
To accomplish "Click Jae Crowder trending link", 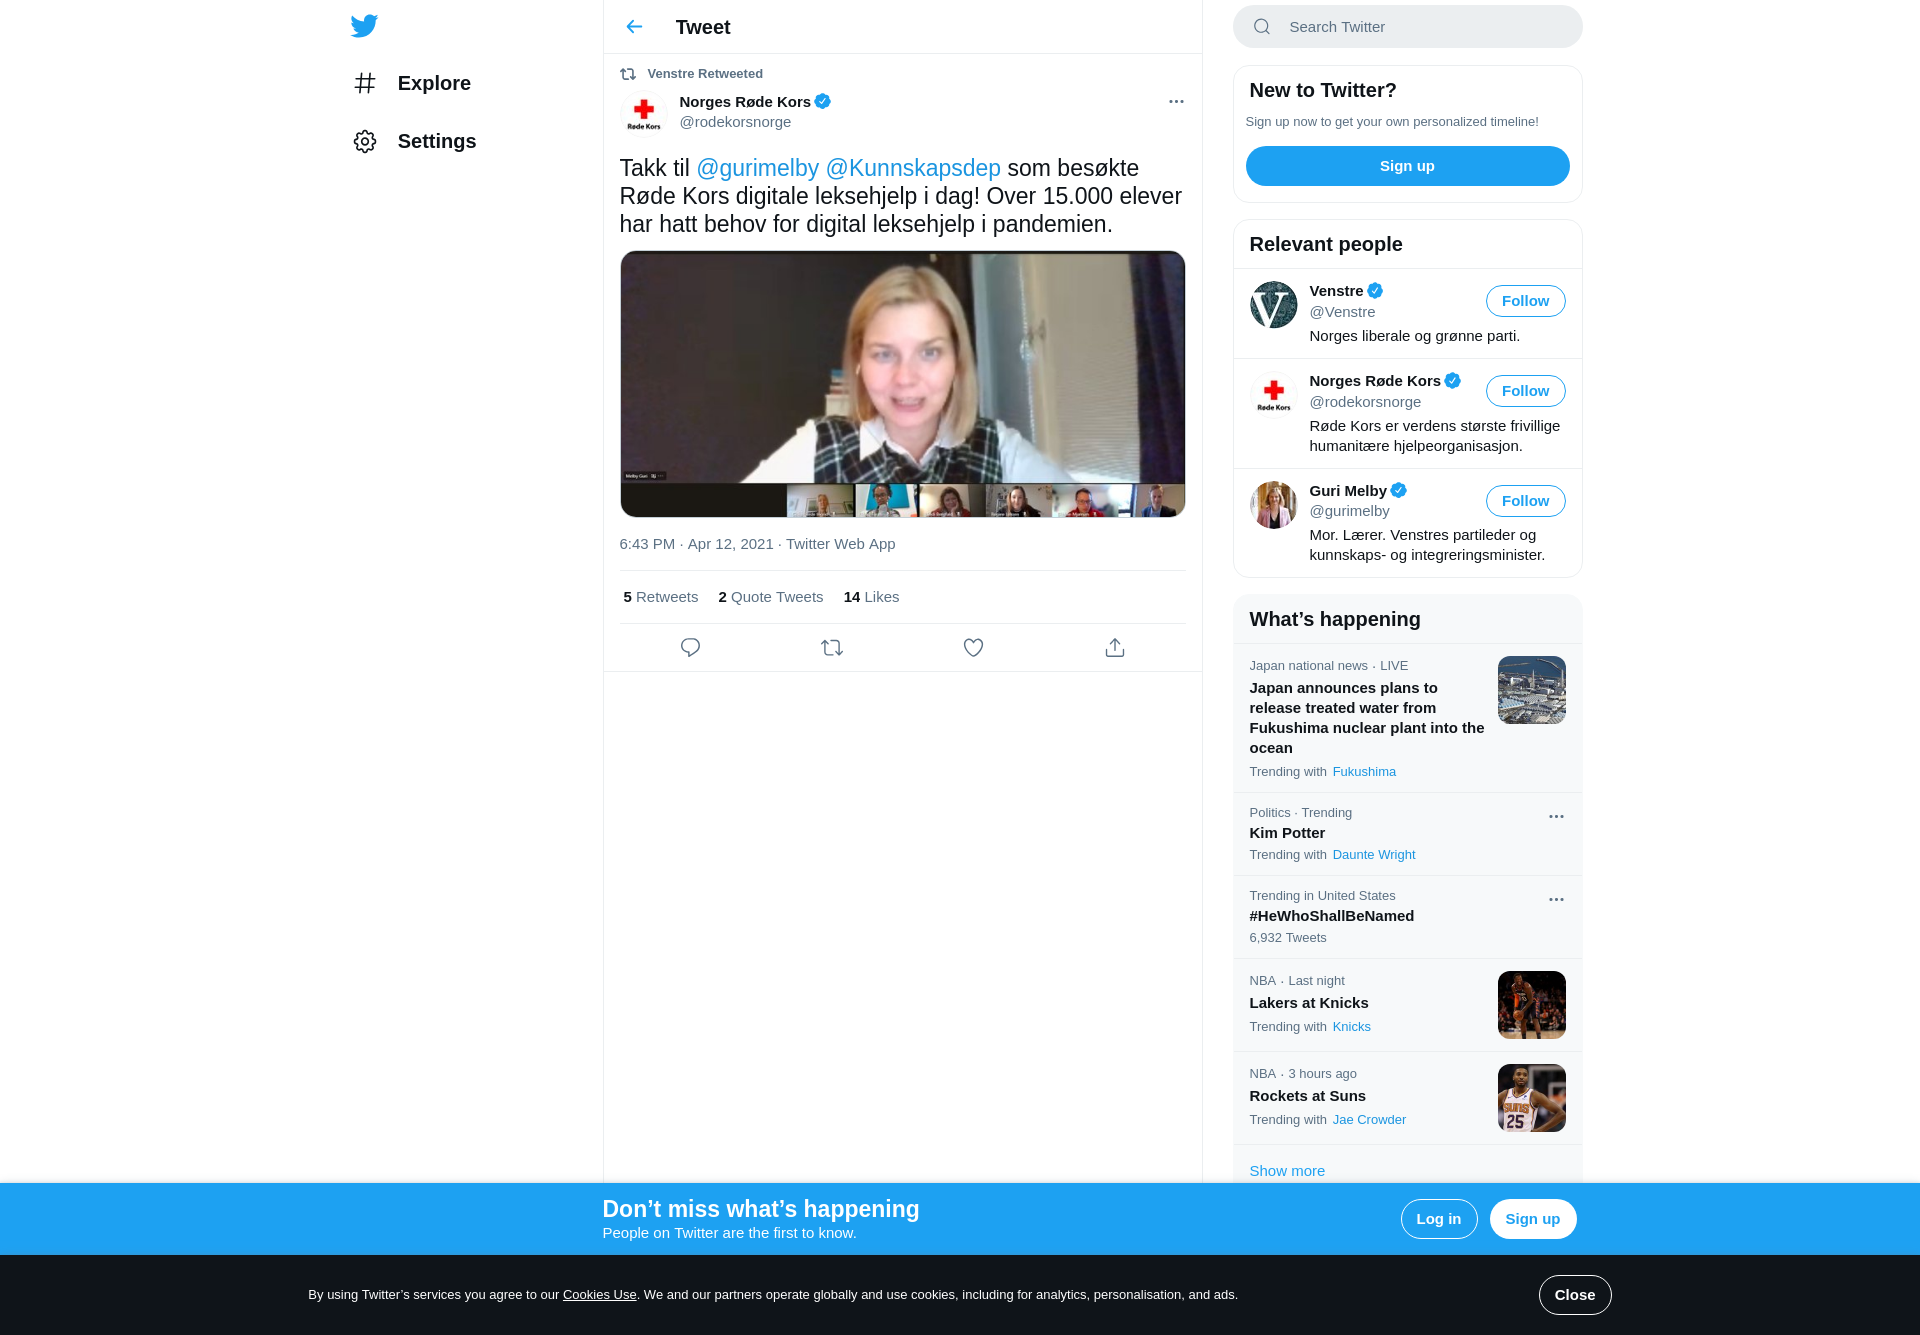I will pos(1369,1120).
